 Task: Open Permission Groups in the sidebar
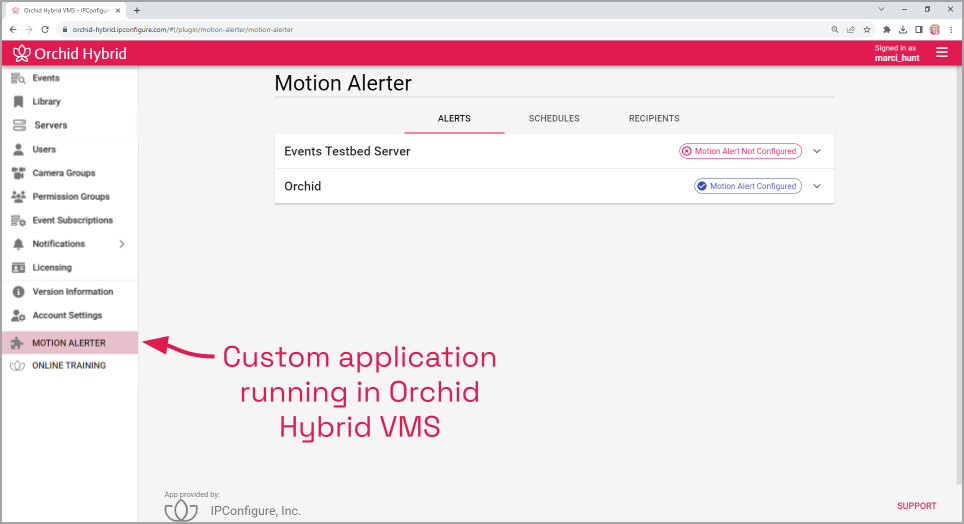click(69, 197)
